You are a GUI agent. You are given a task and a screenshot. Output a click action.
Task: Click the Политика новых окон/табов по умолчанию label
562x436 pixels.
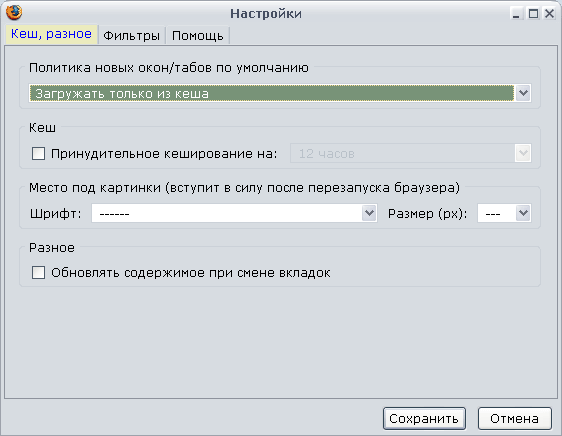tap(168, 67)
